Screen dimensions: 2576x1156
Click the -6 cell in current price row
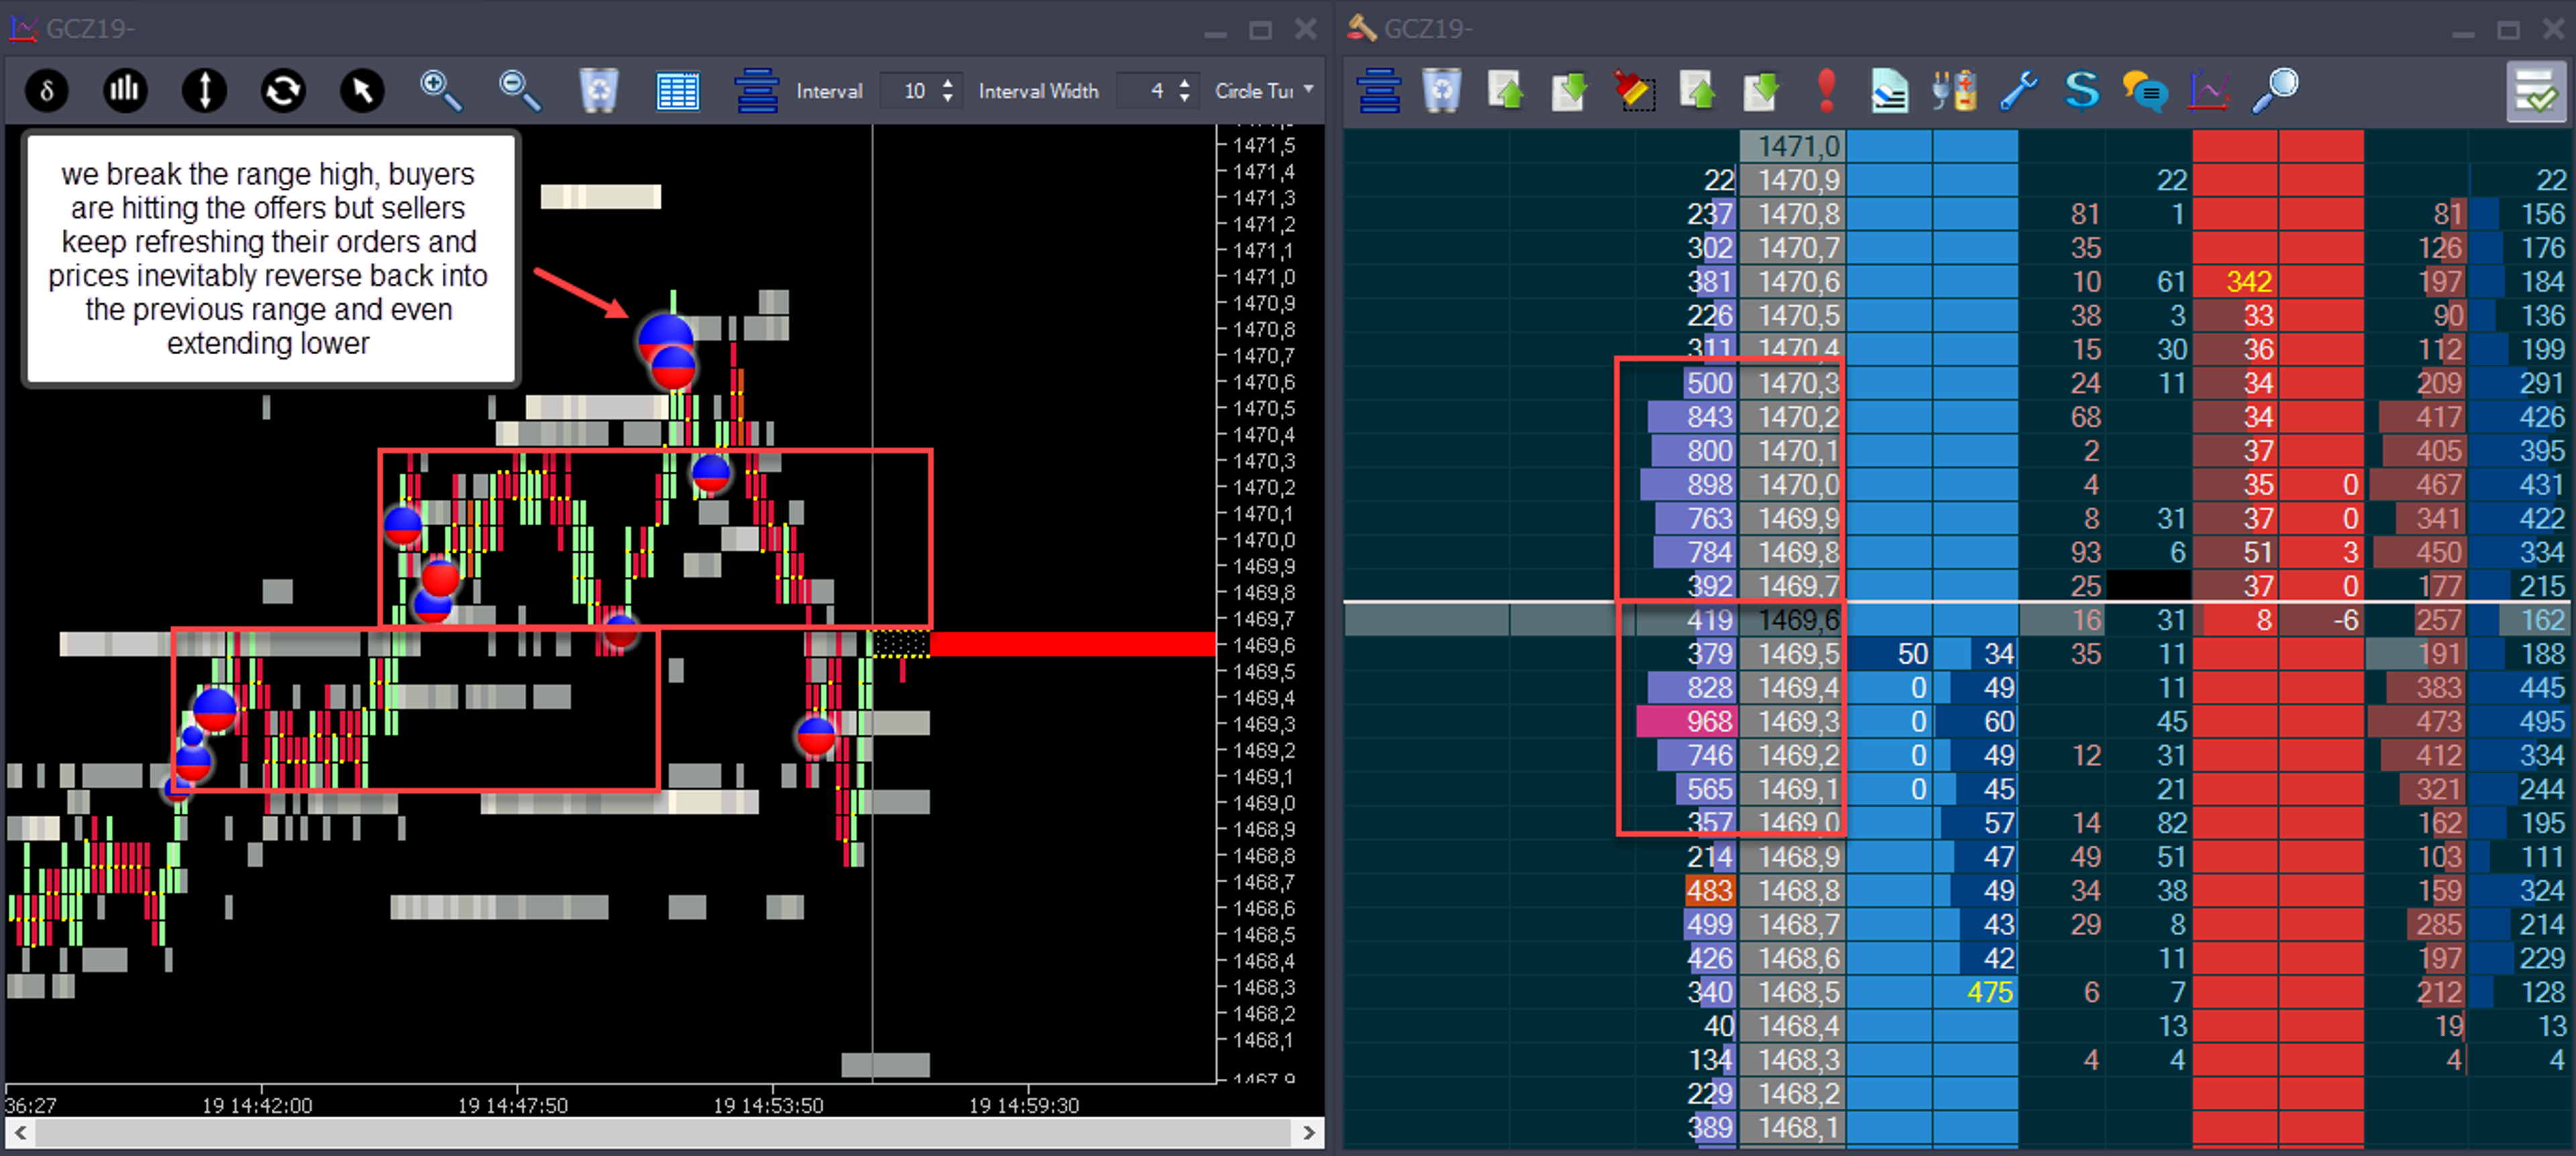2322,620
